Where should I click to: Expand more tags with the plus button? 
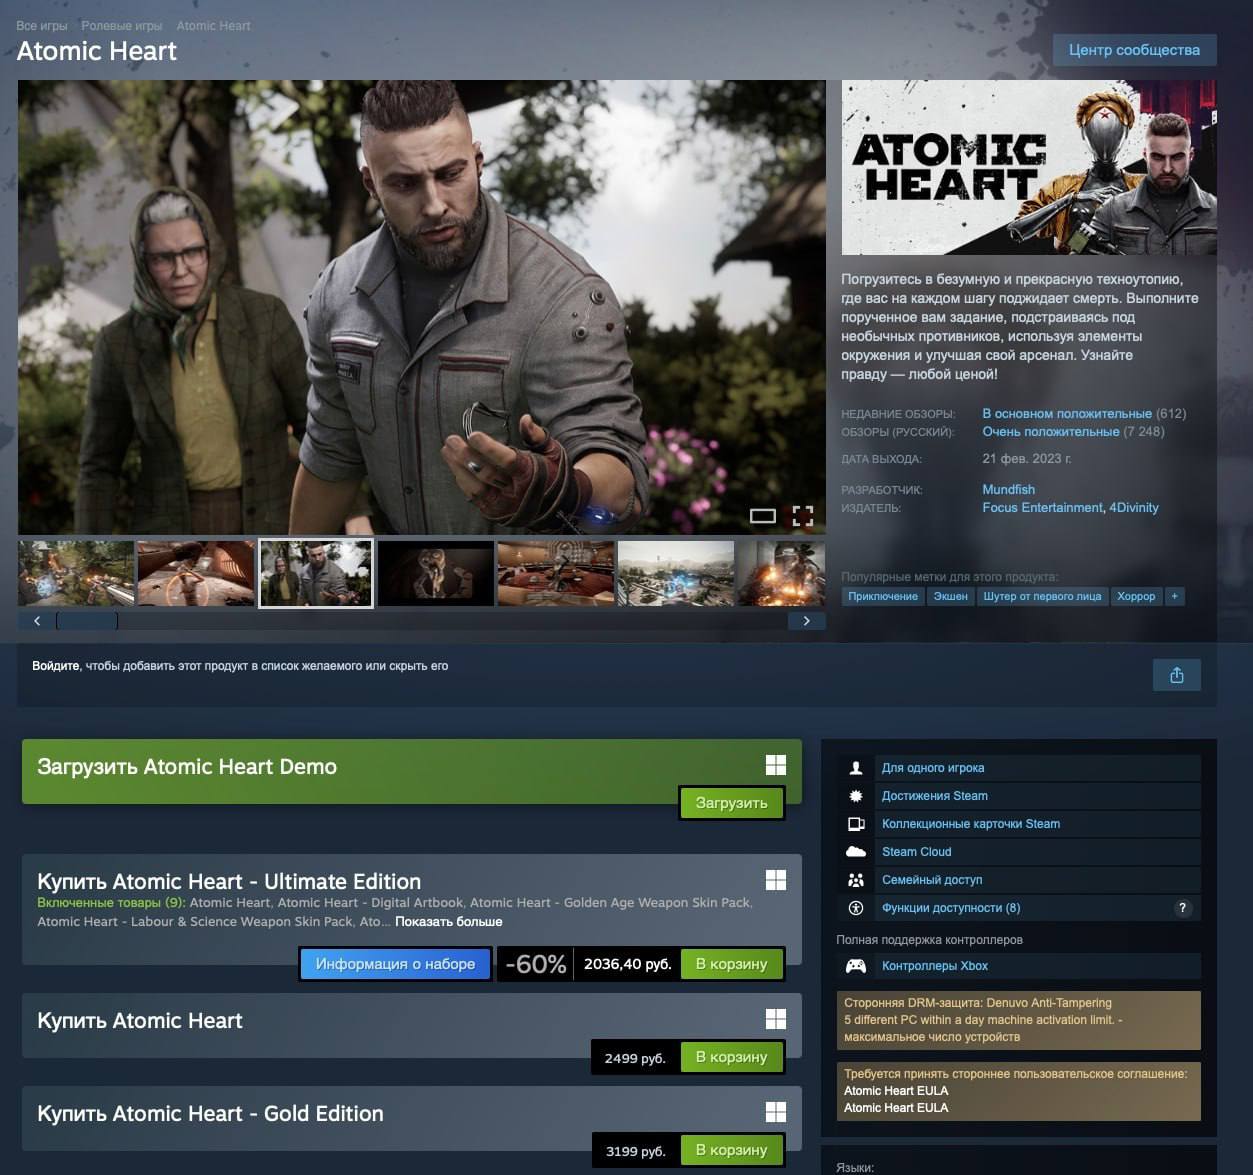[1175, 596]
